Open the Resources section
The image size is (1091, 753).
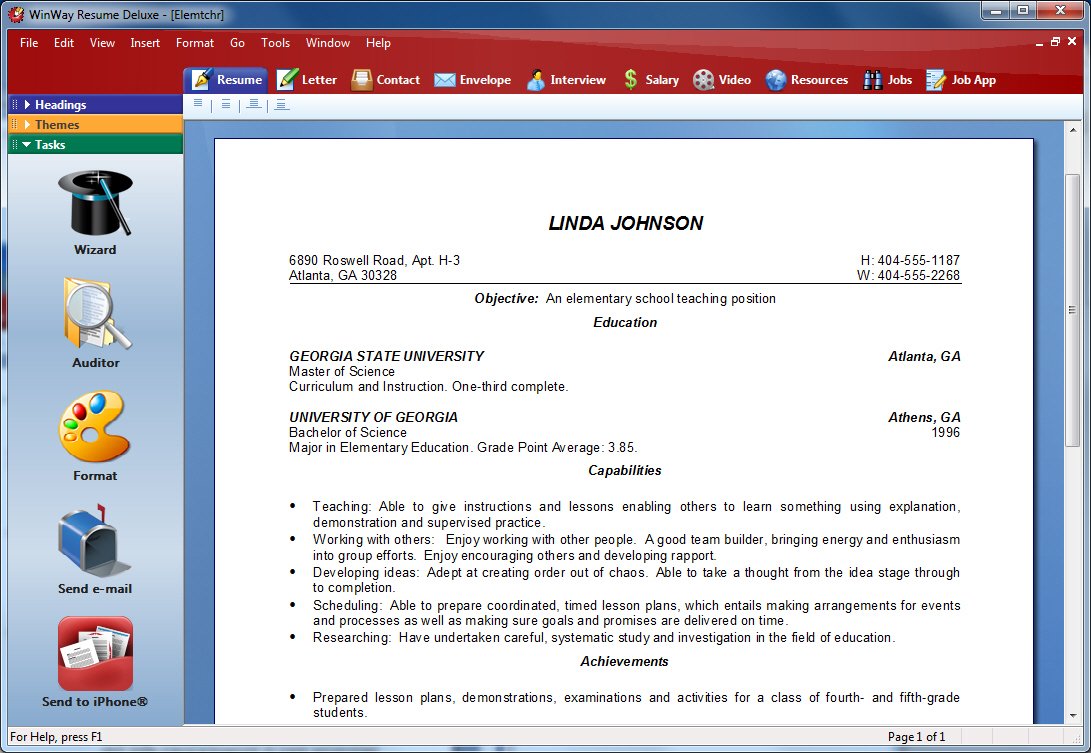pyautogui.click(x=807, y=80)
